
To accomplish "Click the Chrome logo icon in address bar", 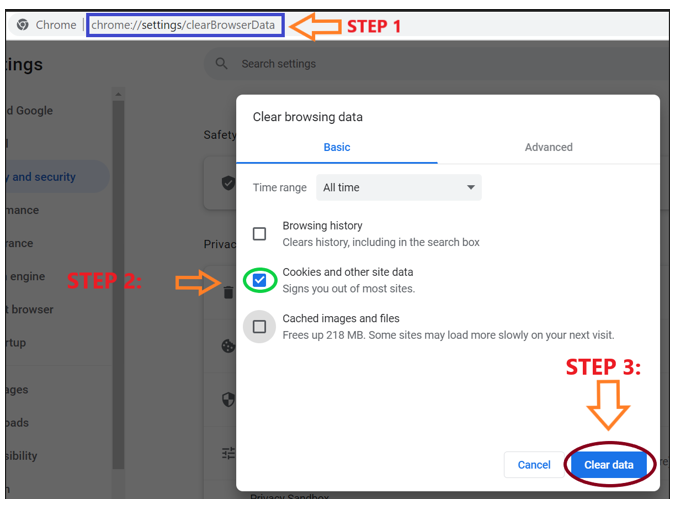I will [23, 25].
